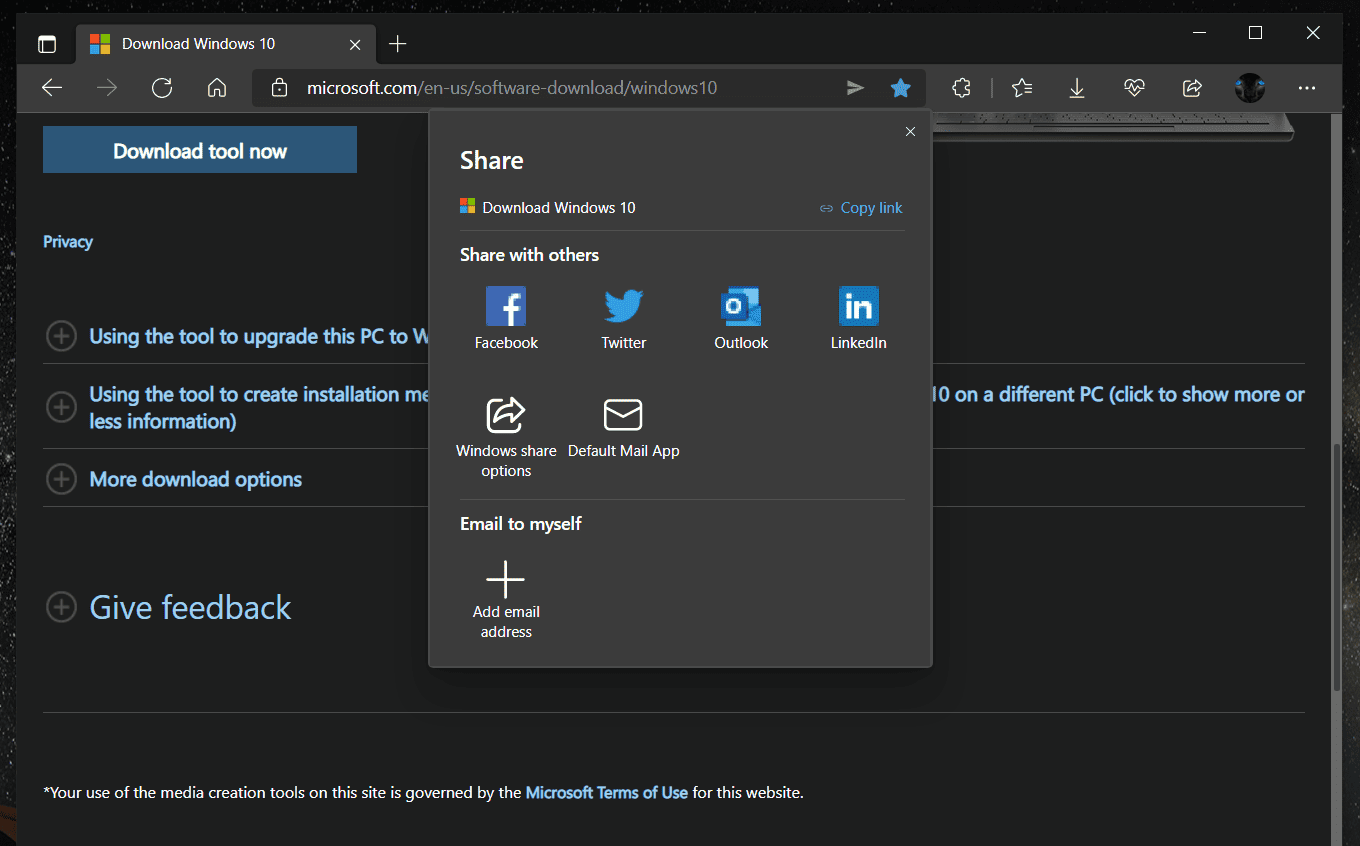Open the Extensions puzzle icon
The image size is (1360, 846).
click(961, 88)
